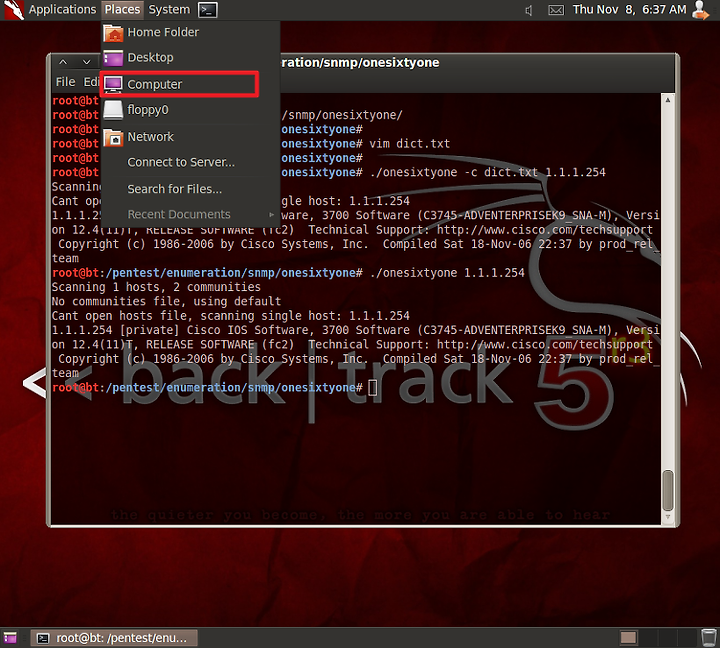Click terminal scrollbar down arrow
Image resolution: width=720 pixels, height=648 pixels.
668,517
